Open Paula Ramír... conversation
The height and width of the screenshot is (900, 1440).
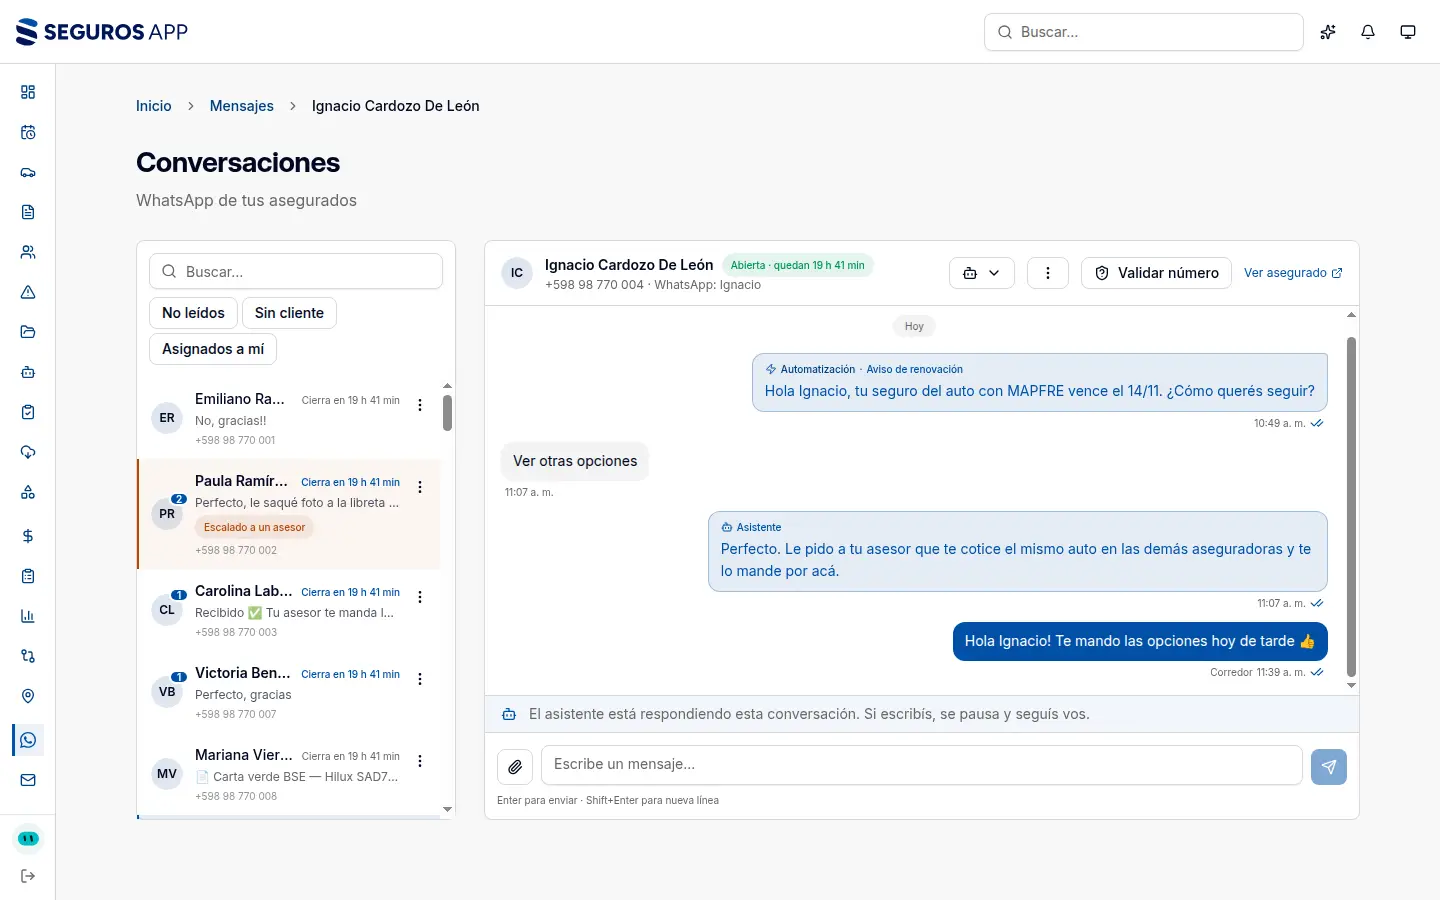[289, 514]
